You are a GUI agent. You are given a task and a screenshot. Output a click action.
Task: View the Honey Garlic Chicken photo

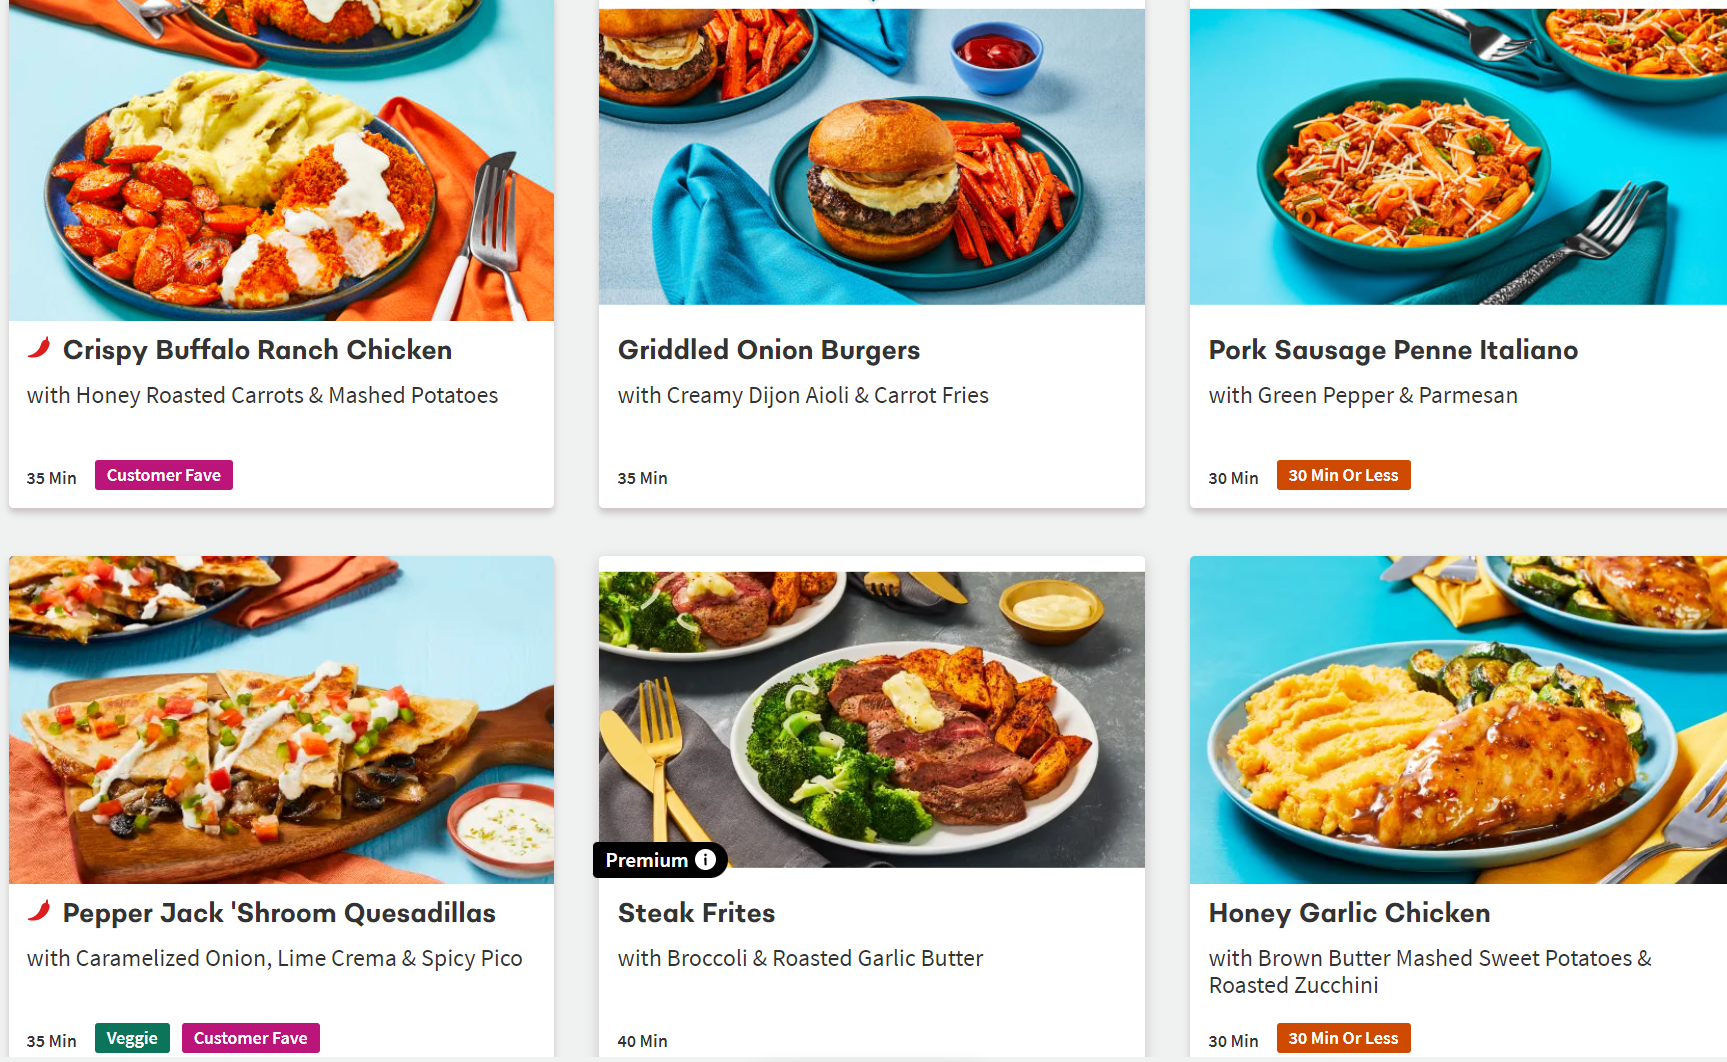(x=1458, y=720)
